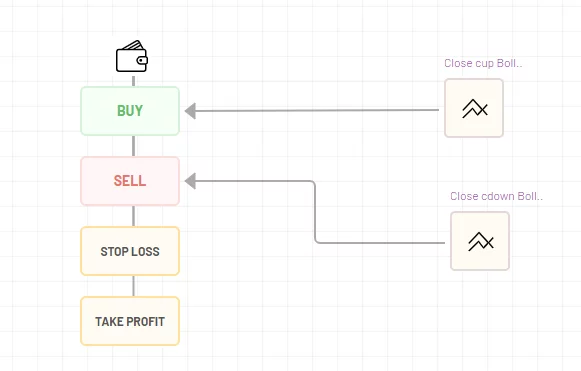Select the red SELL block

(130, 181)
